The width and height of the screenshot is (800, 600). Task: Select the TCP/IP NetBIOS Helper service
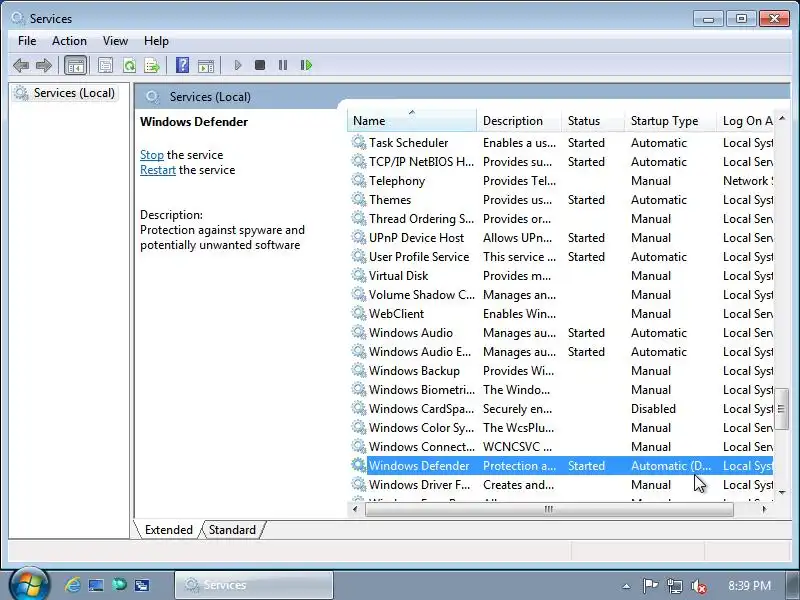pos(561,162)
